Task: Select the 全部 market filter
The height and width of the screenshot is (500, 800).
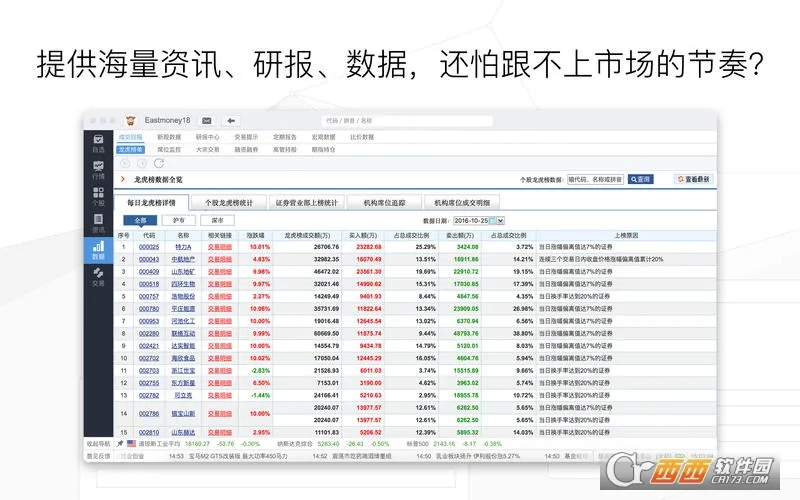Action: point(140,220)
